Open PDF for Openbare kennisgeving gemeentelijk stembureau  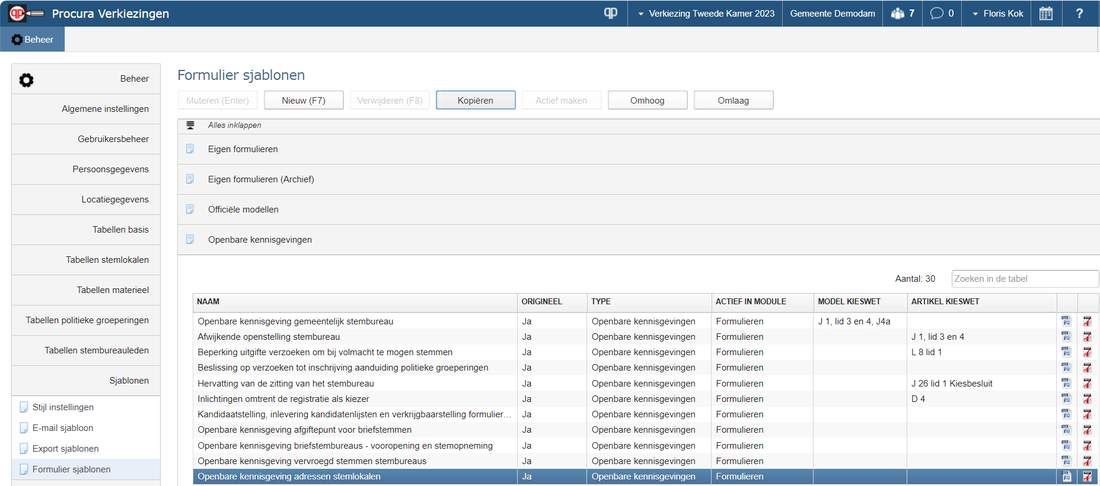pyautogui.click(x=1087, y=321)
